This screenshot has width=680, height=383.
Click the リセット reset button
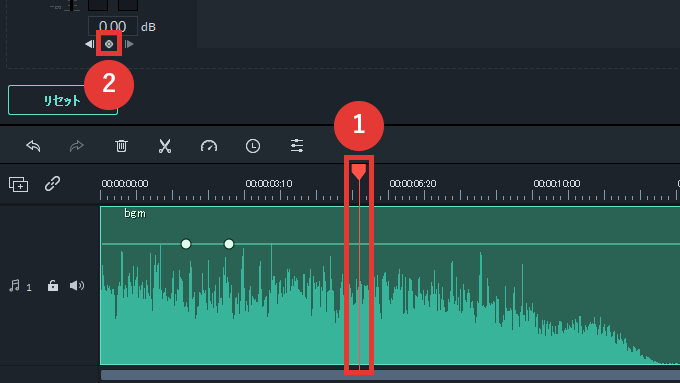click(x=63, y=100)
